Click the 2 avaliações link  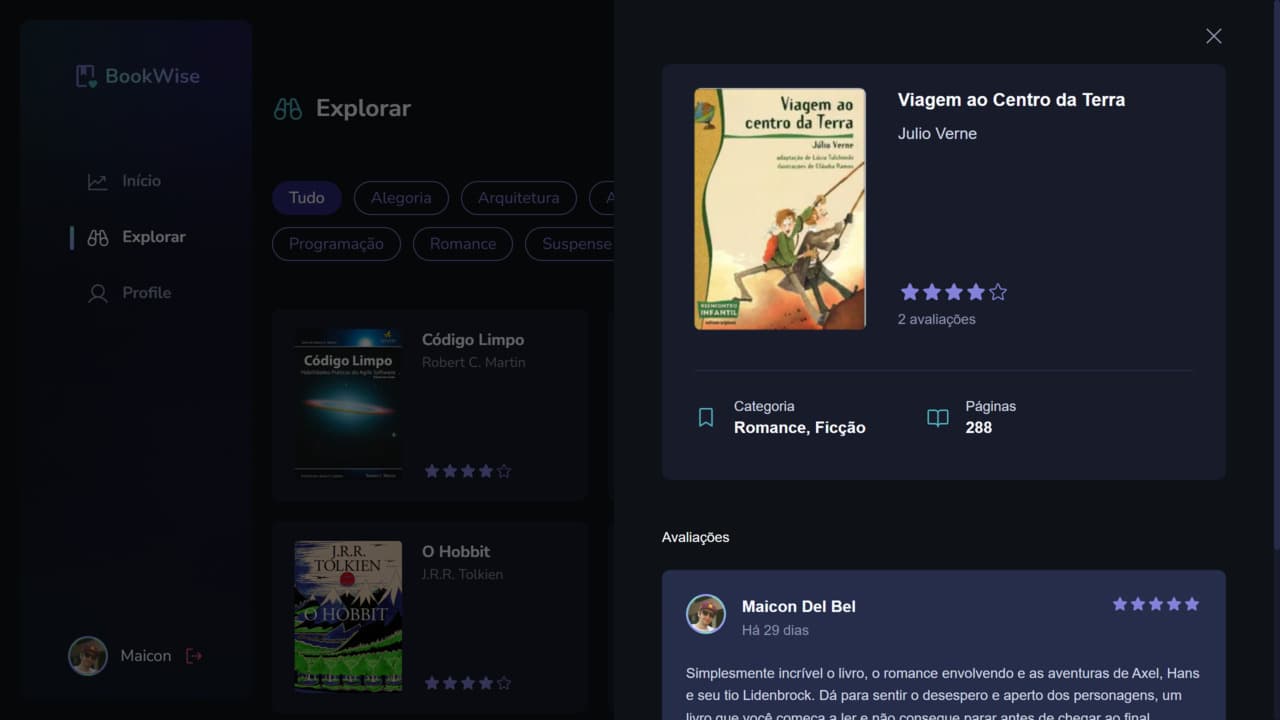coord(936,319)
